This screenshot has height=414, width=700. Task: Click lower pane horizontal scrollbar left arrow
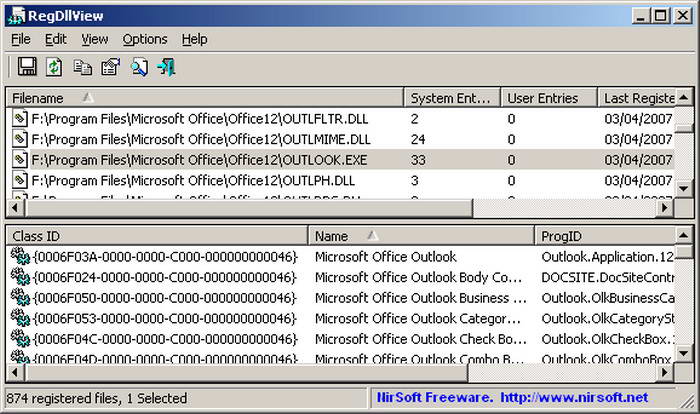point(15,372)
